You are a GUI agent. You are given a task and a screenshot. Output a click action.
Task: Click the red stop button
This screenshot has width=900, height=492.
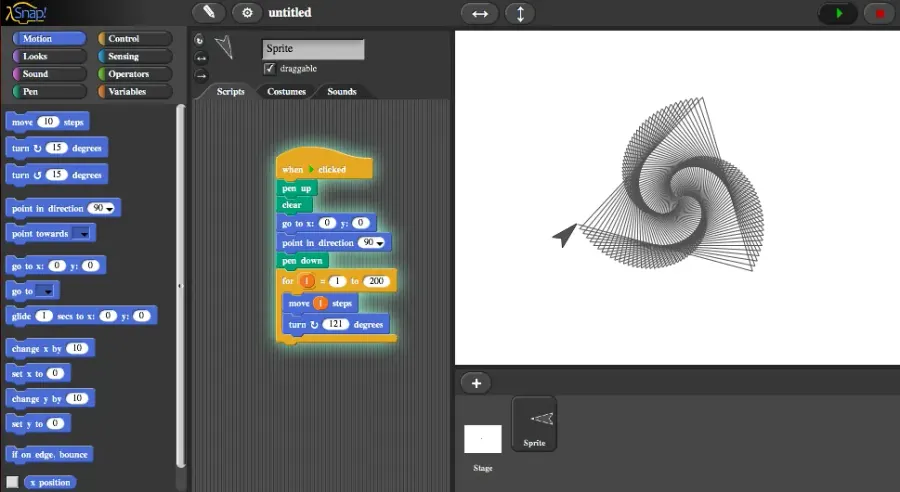click(x=879, y=13)
